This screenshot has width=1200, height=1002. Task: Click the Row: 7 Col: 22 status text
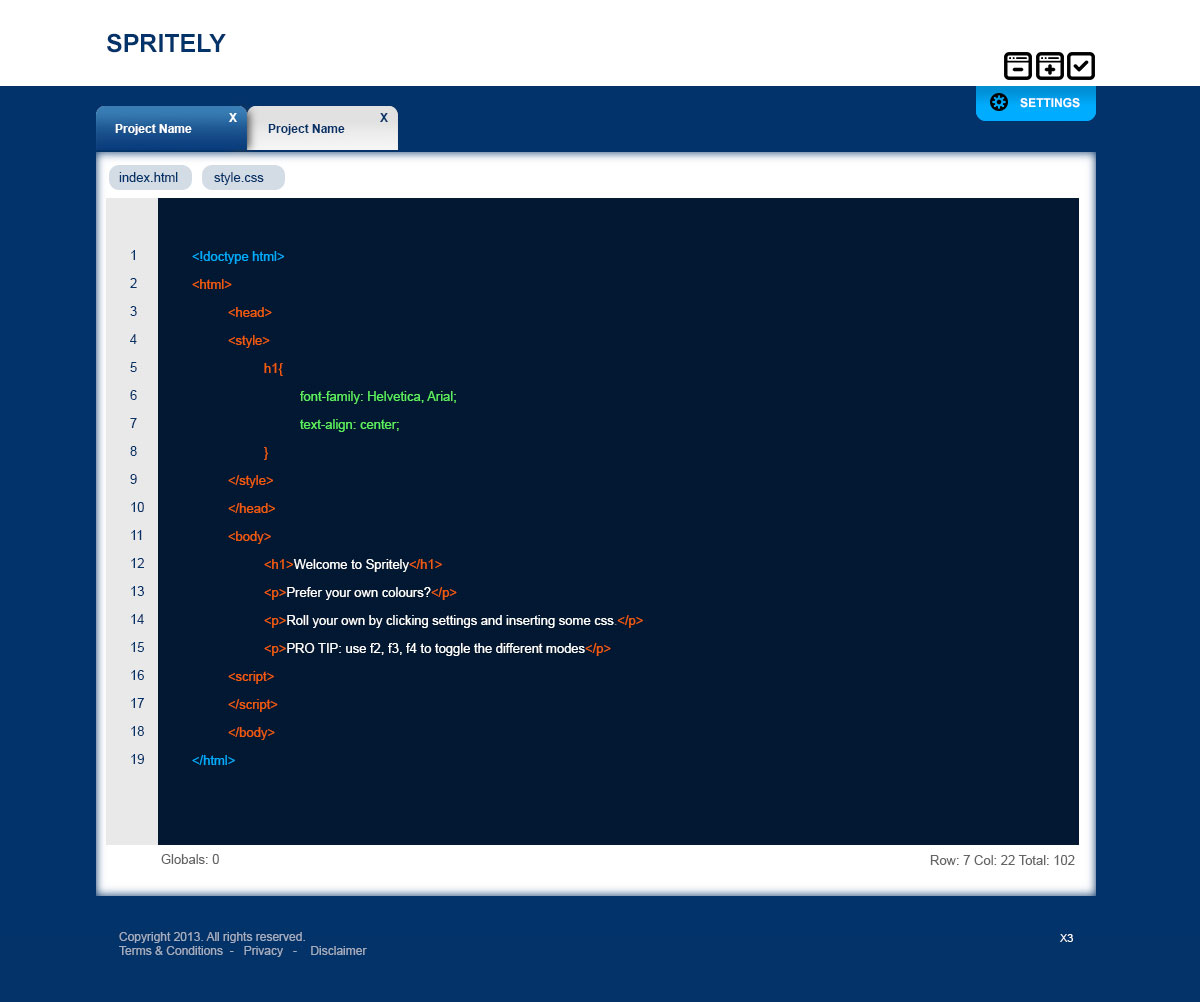1002,860
